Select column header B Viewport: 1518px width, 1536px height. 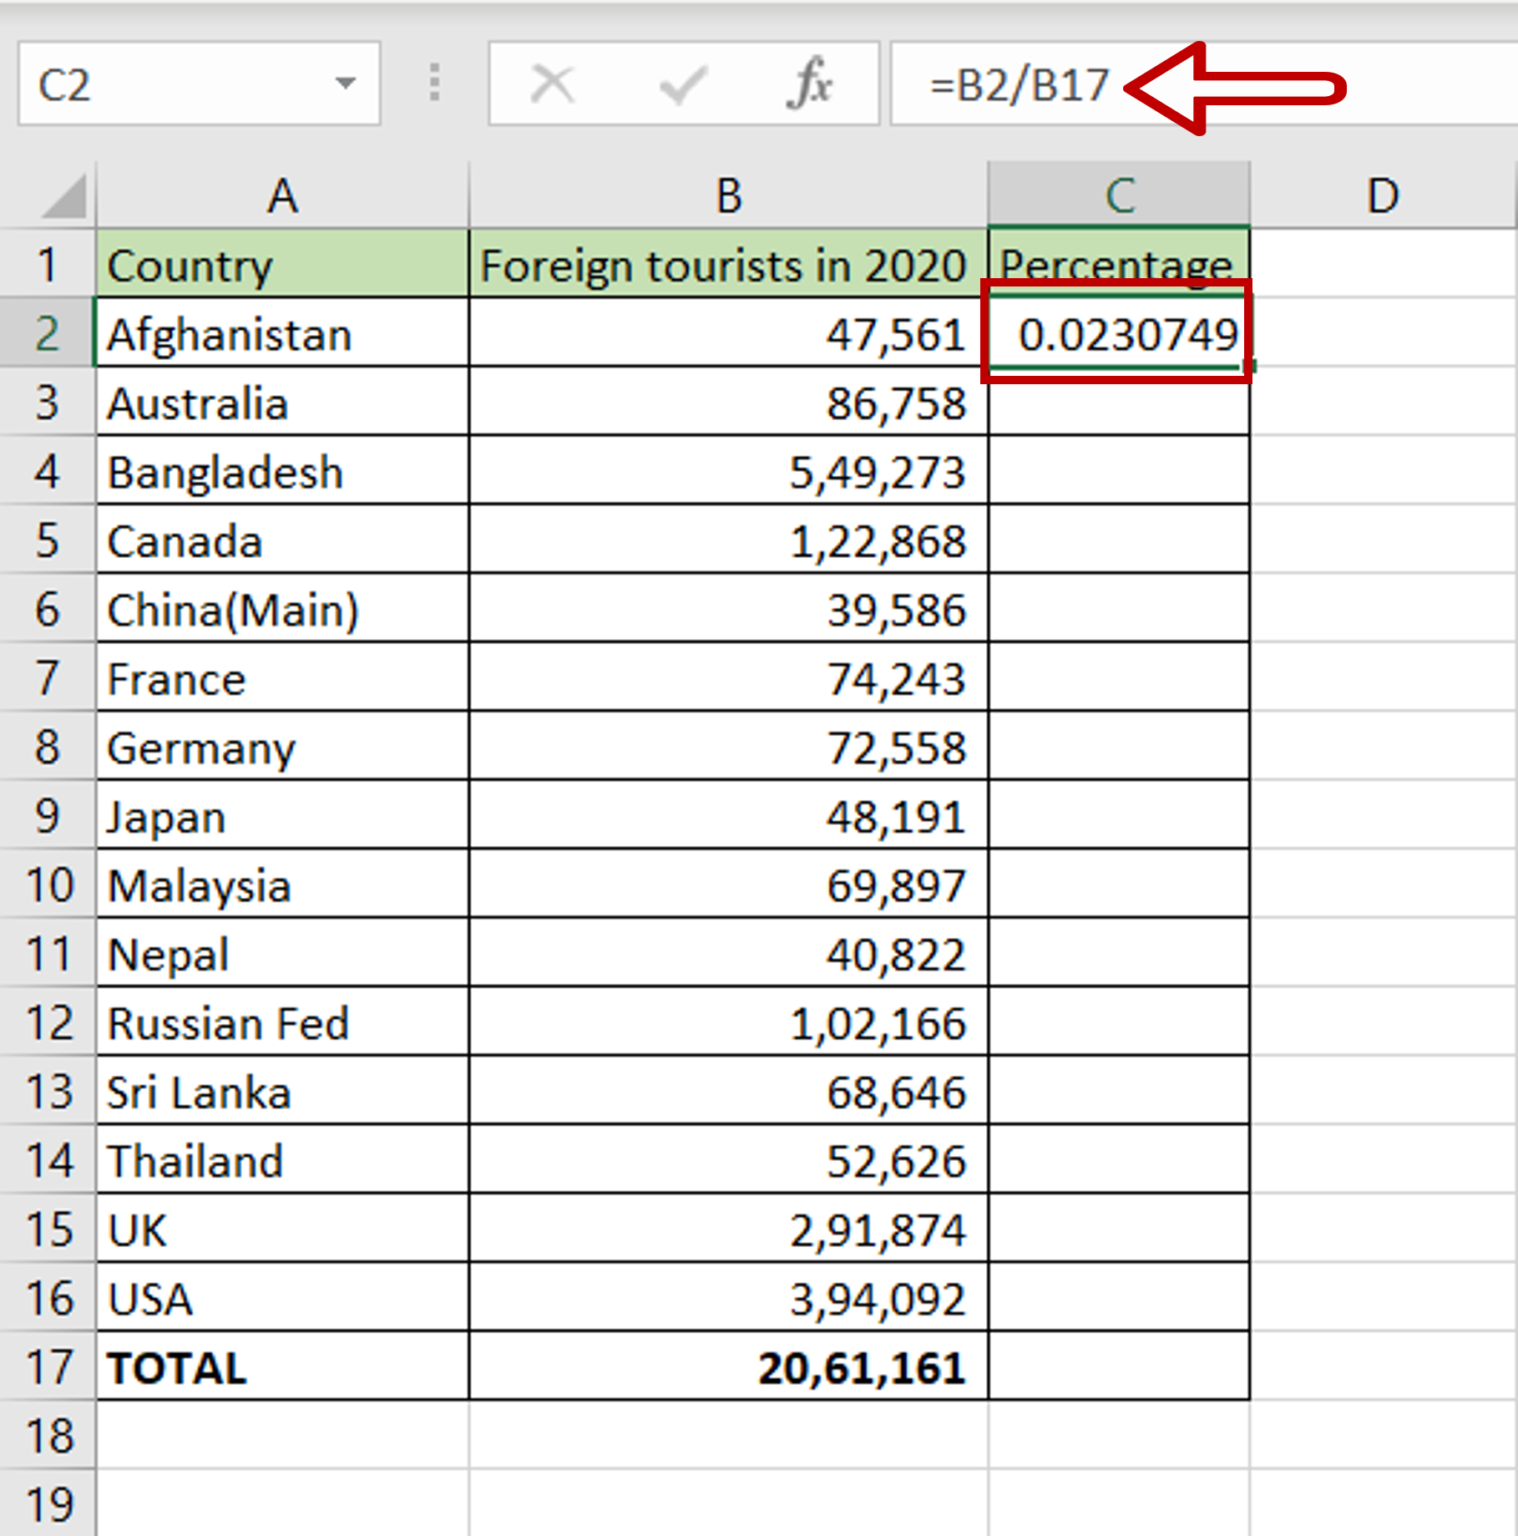[725, 195]
